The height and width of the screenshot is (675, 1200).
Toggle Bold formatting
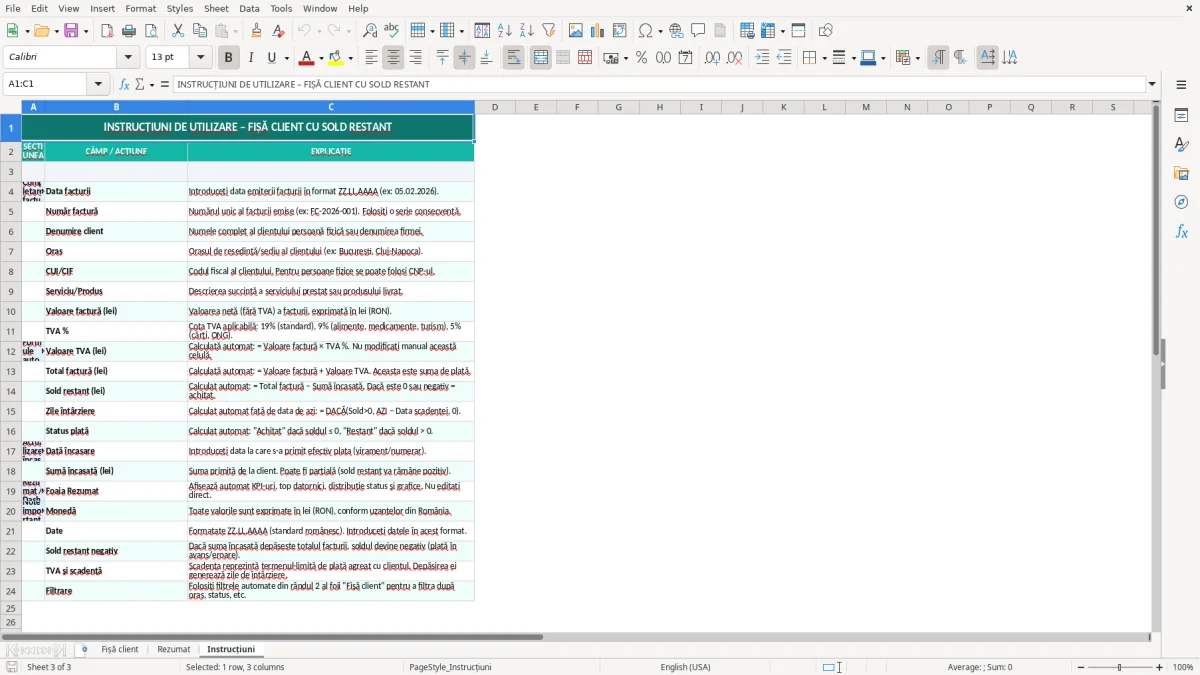[228, 58]
